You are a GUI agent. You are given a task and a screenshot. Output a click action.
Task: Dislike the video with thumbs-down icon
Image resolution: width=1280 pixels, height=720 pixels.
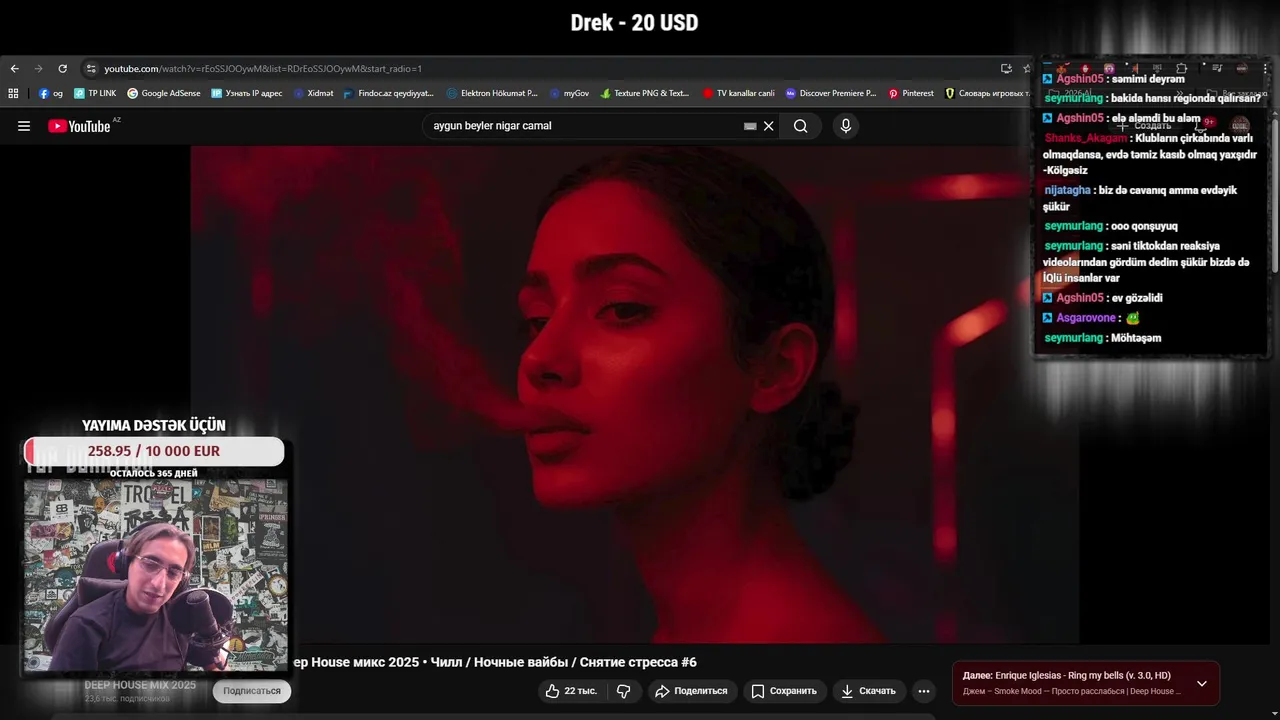pos(624,691)
